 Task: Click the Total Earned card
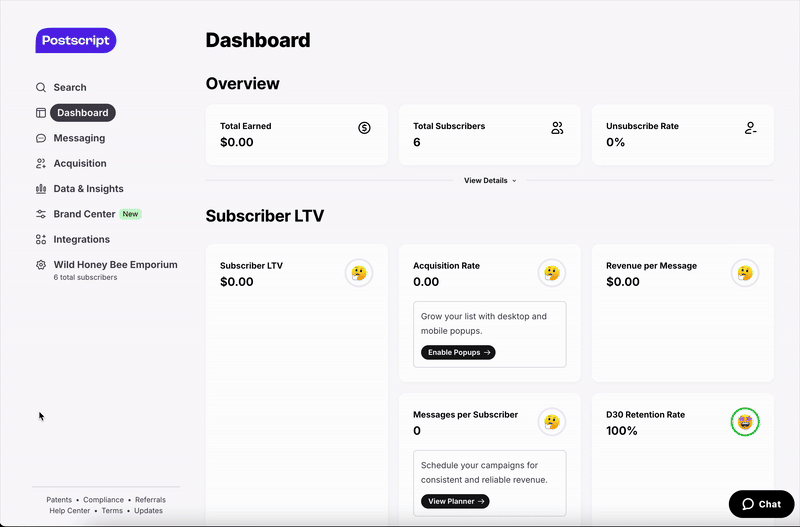click(x=297, y=135)
